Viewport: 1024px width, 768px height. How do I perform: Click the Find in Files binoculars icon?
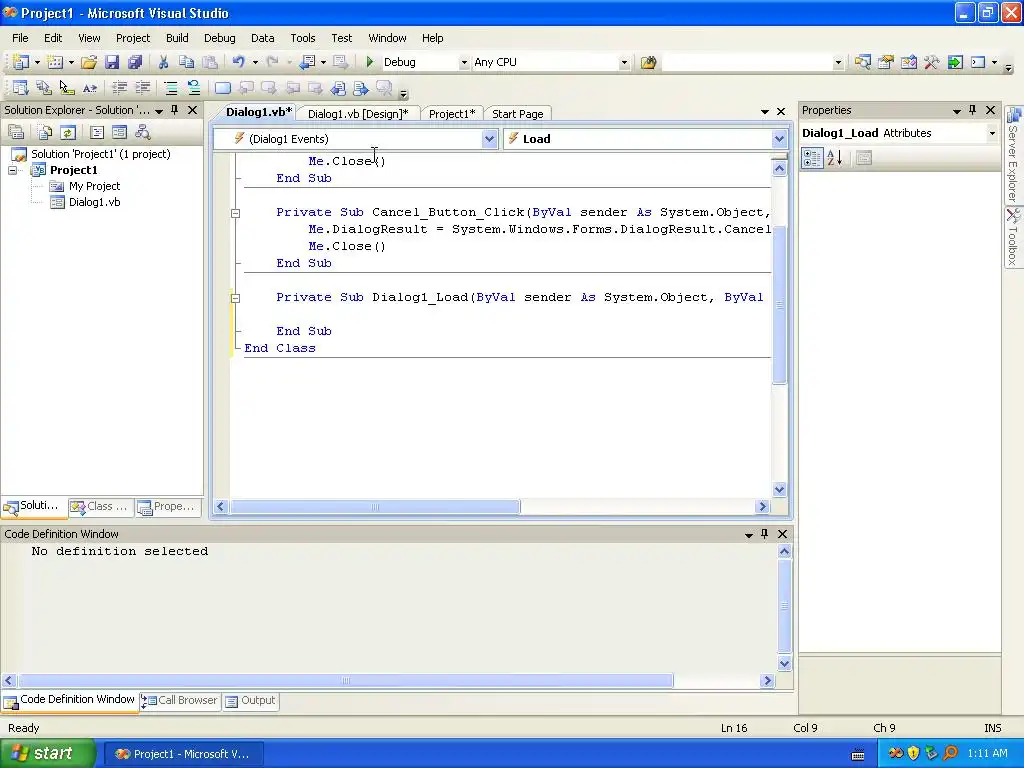648,62
